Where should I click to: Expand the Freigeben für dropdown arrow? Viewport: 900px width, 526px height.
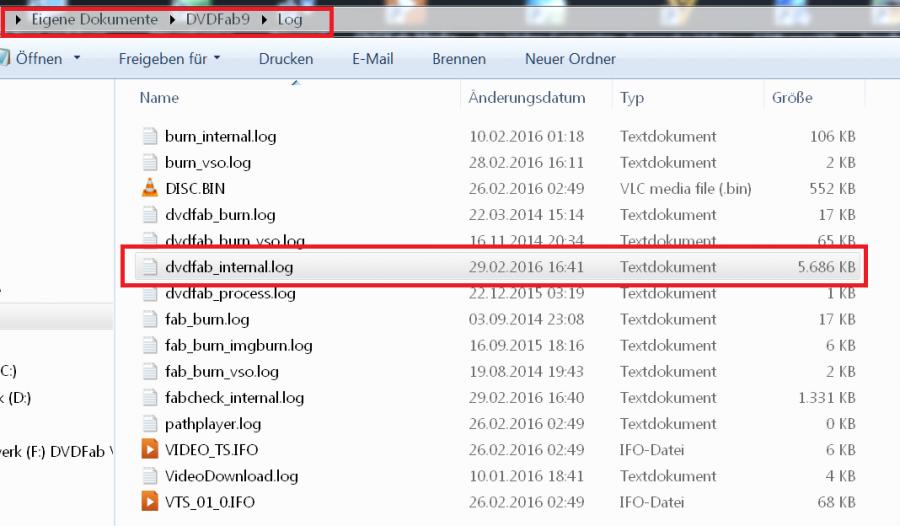click(x=217, y=59)
